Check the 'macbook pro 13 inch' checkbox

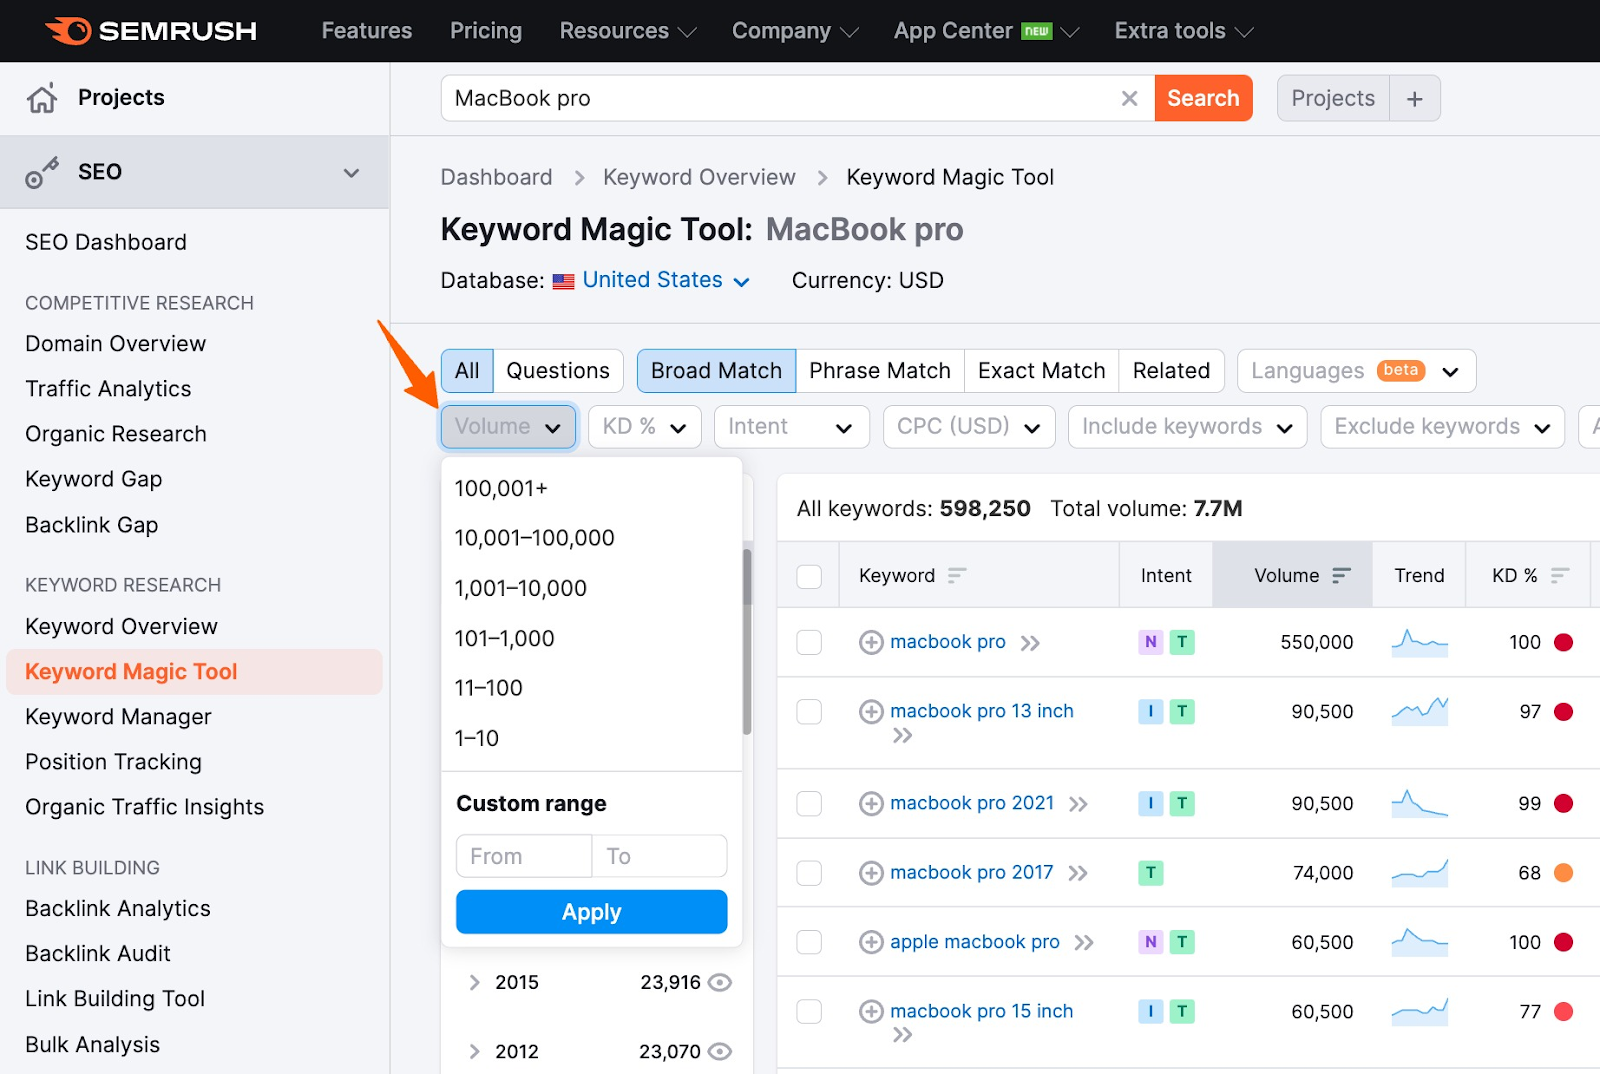(809, 711)
